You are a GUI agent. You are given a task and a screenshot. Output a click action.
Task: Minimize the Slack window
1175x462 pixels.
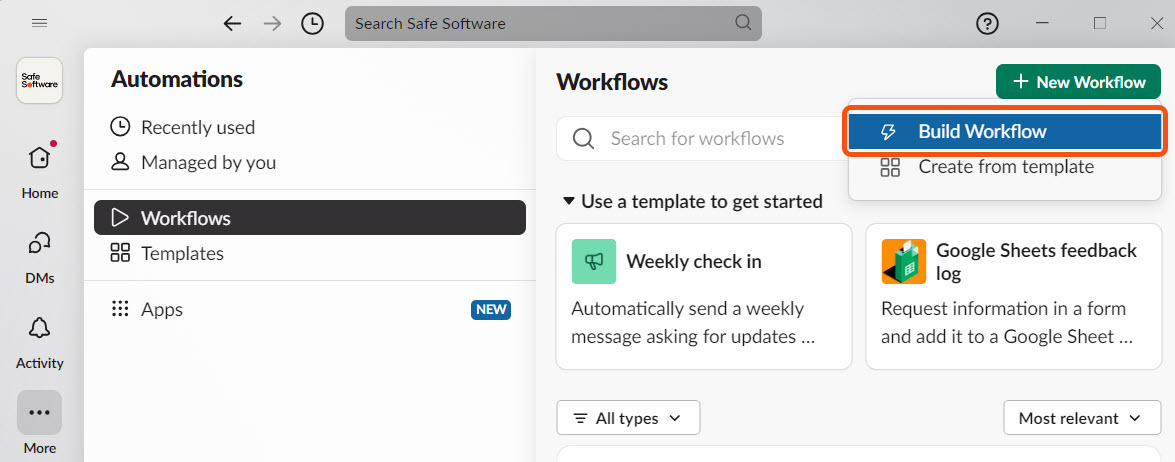click(x=1044, y=23)
